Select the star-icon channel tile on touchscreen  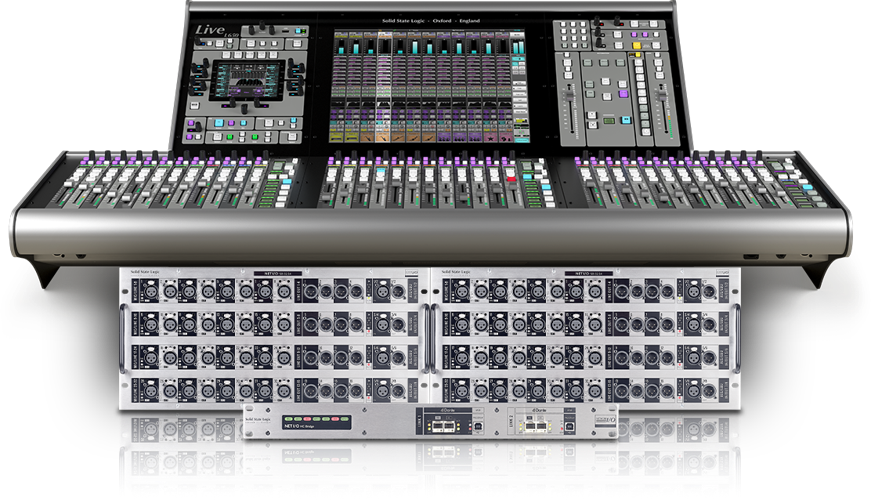point(490,137)
